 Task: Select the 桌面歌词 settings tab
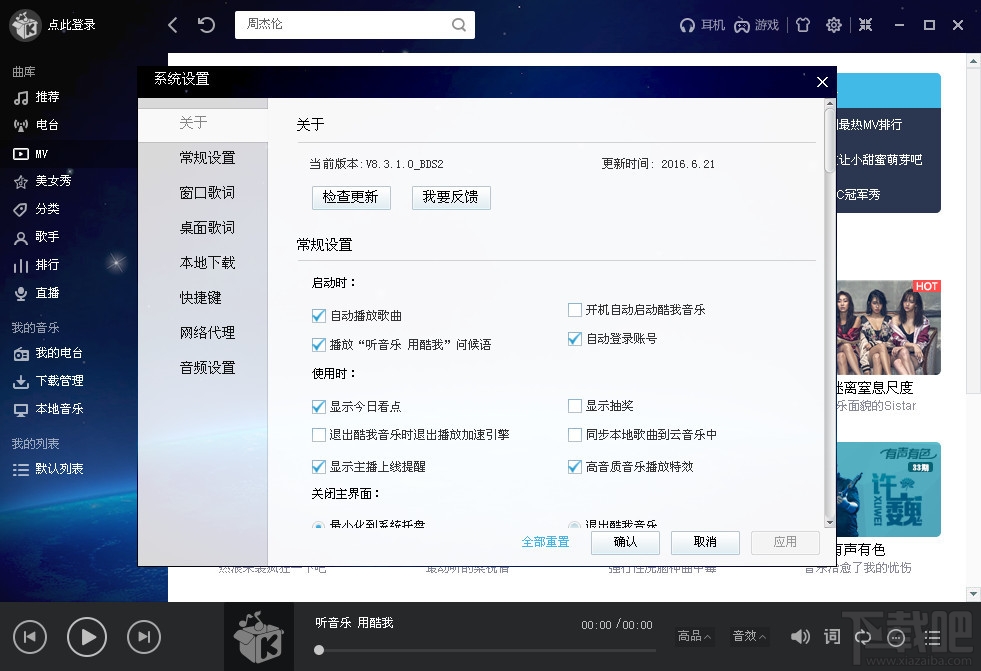[x=207, y=228]
